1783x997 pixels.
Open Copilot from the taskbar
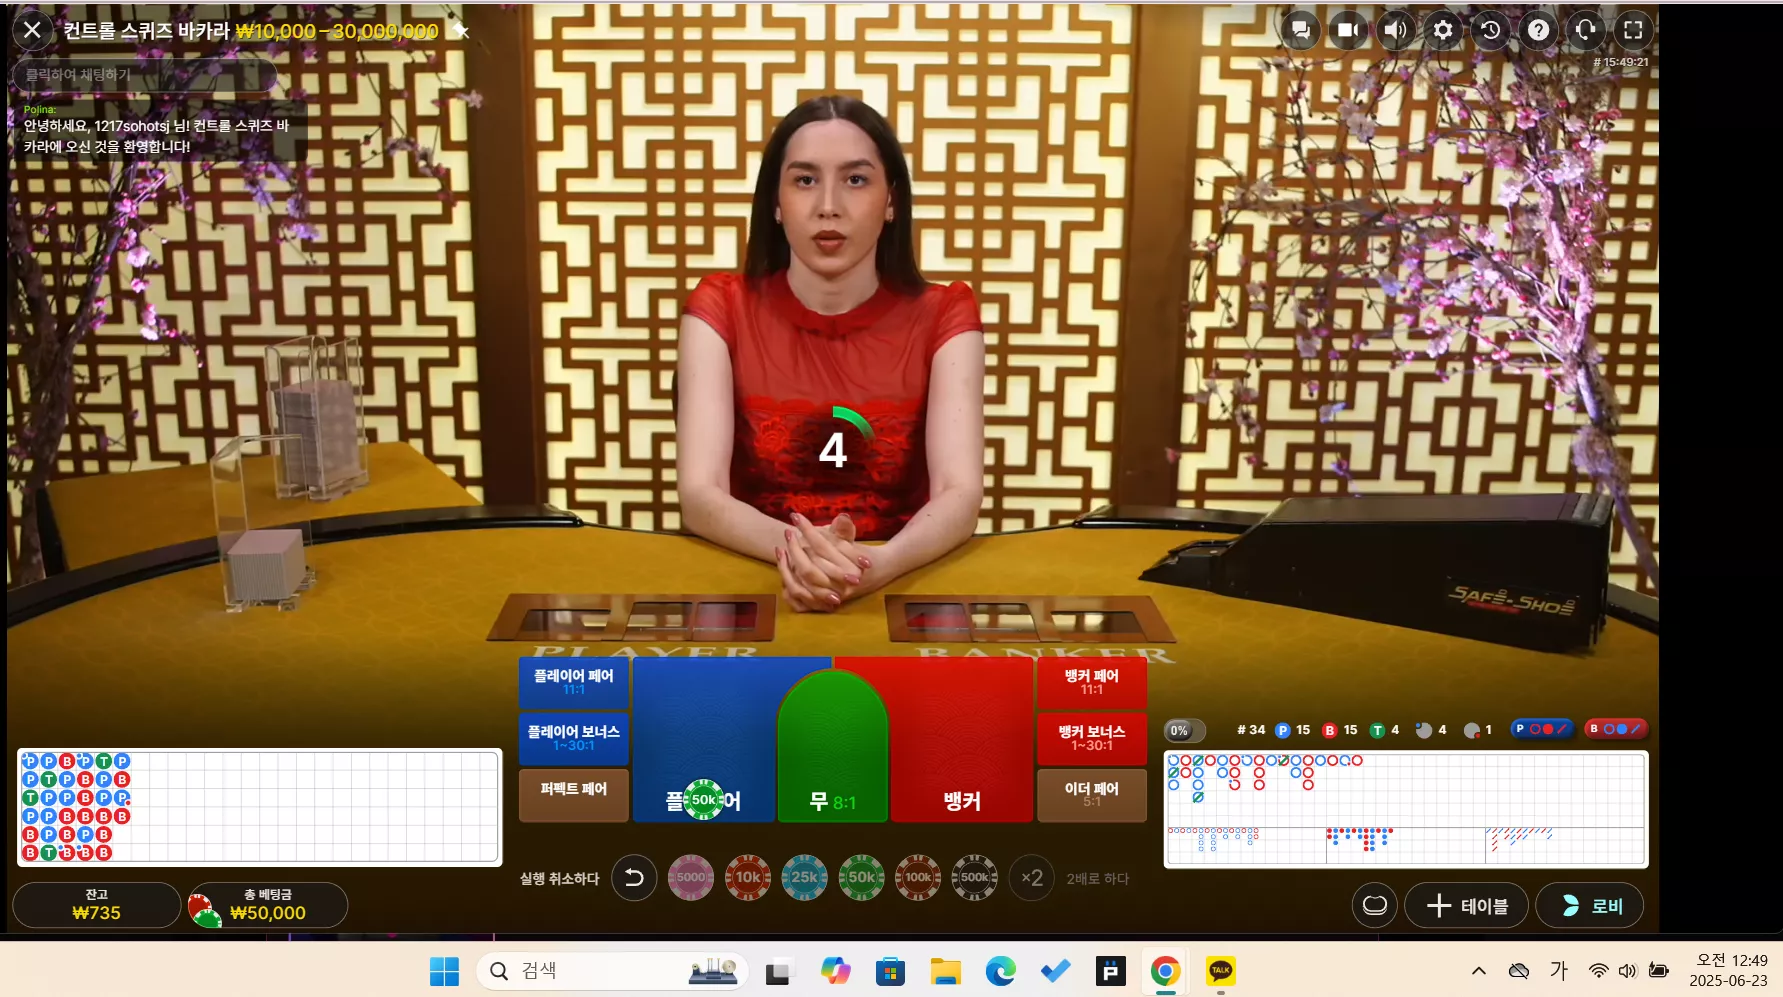835,971
